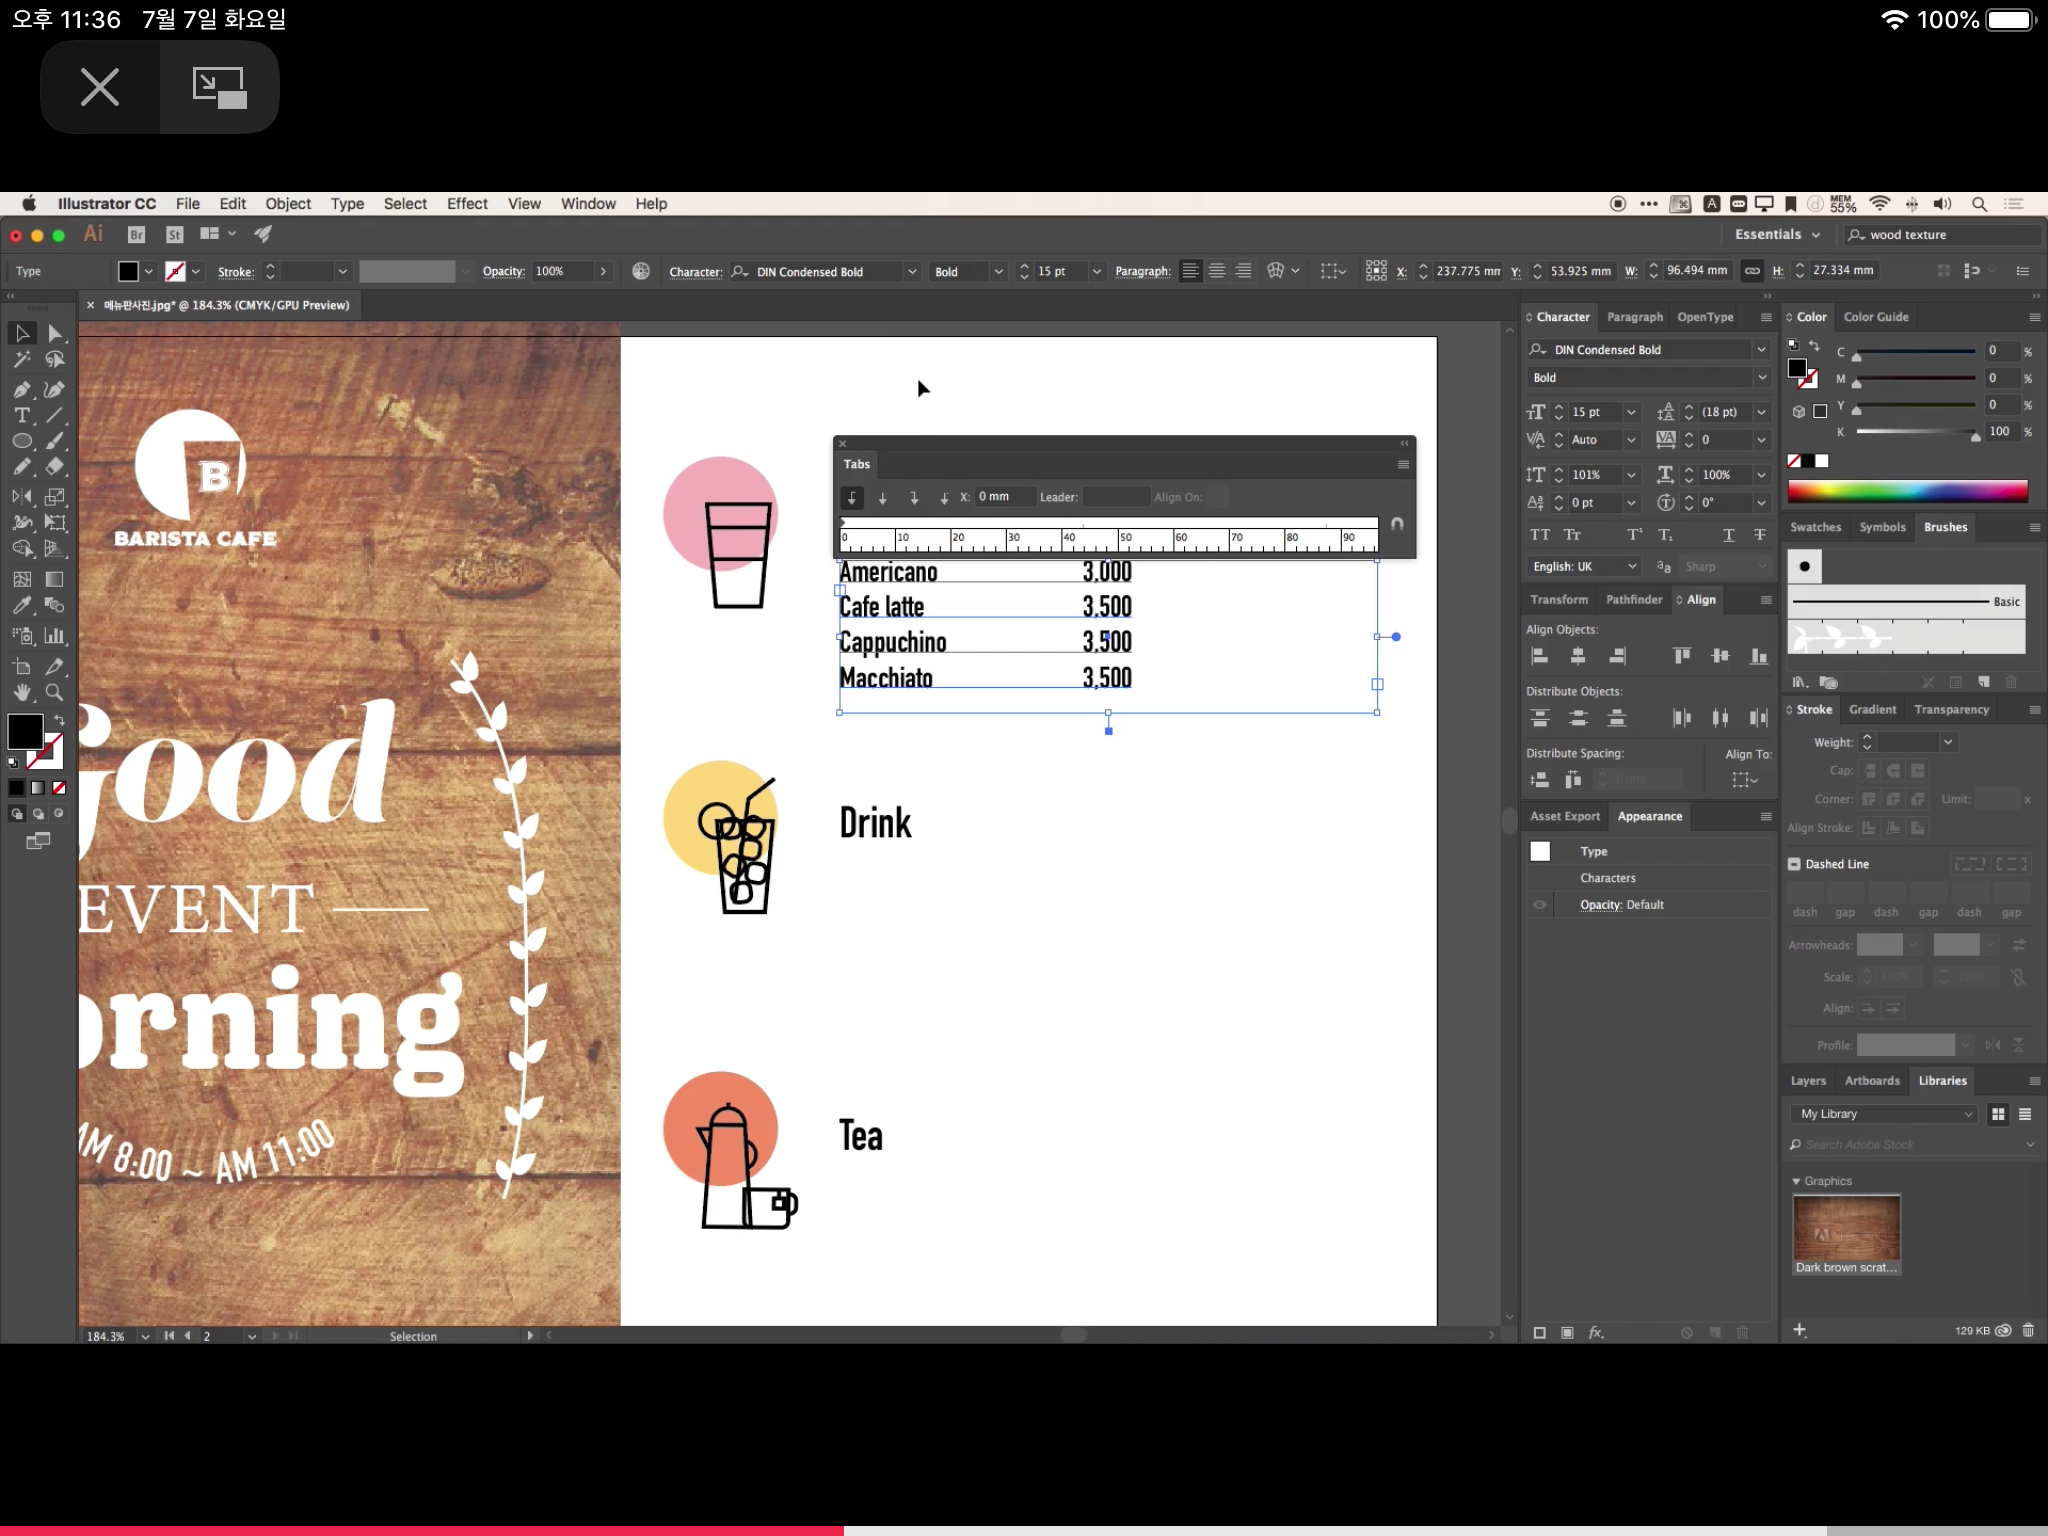Viewport: 2048px width, 1536px height.
Task: Select the Zoom tool magnifier
Action: (55, 692)
